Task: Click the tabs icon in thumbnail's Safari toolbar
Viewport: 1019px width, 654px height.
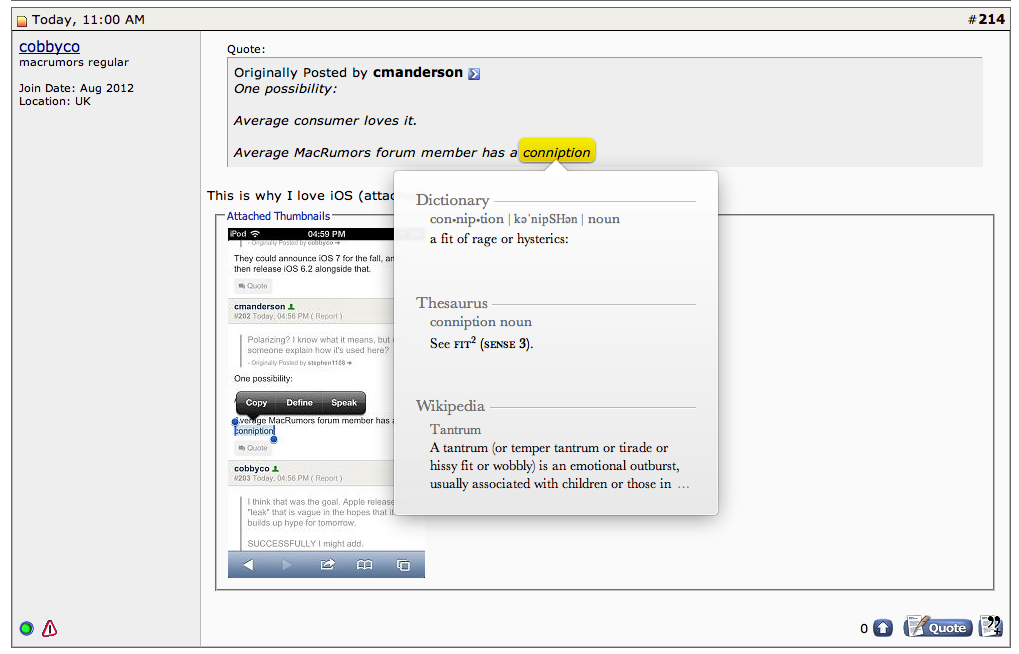Action: pyautogui.click(x=404, y=565)
